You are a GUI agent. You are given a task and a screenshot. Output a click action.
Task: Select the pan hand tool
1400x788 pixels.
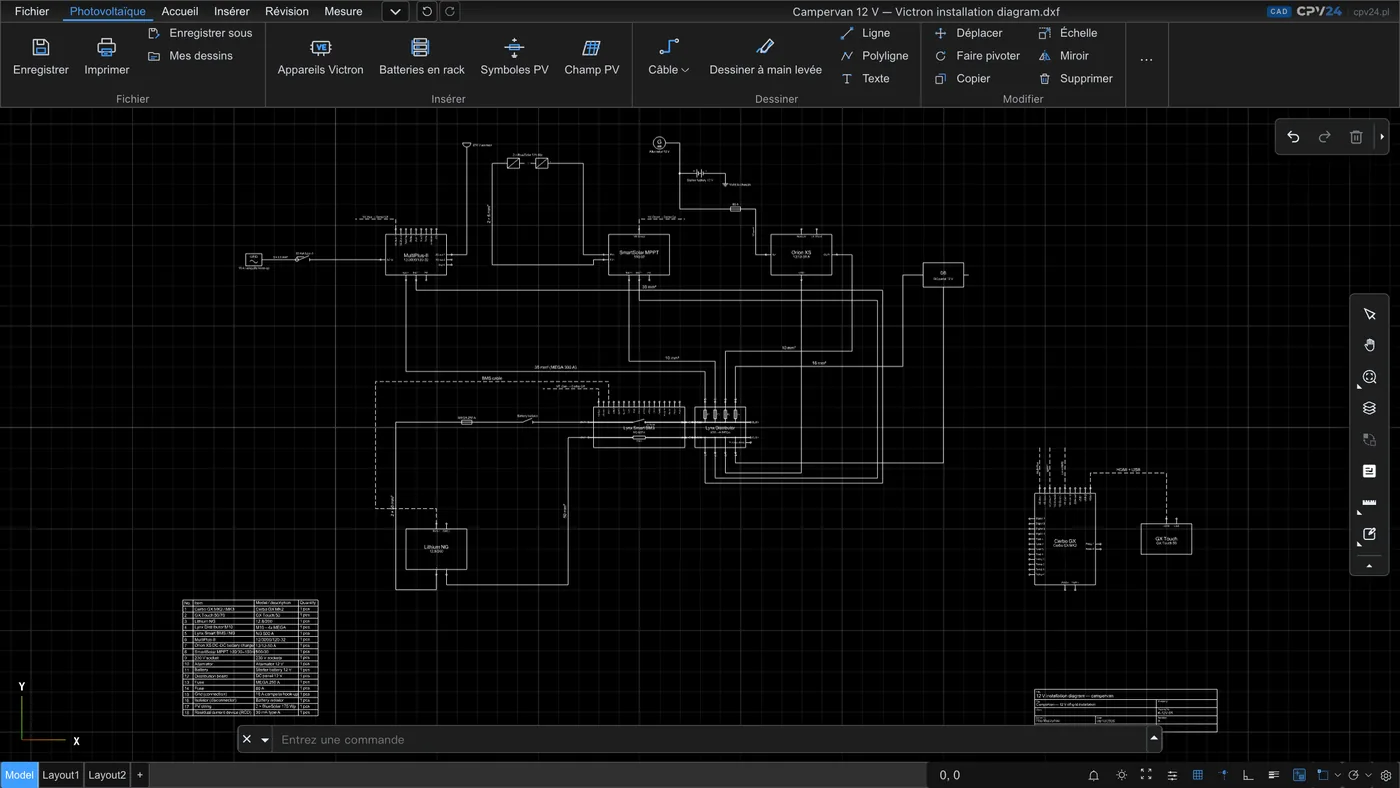coord(1369,345)
